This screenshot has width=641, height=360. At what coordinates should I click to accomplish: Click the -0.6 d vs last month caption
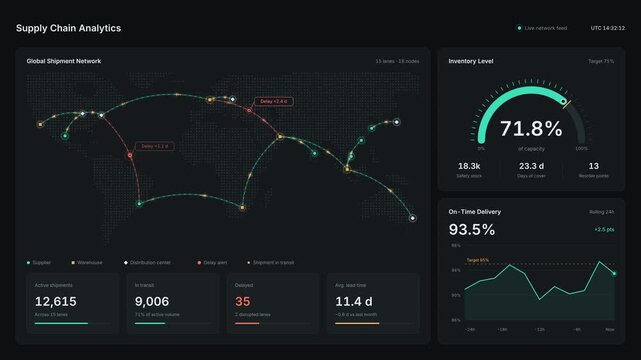click(356, 315)
